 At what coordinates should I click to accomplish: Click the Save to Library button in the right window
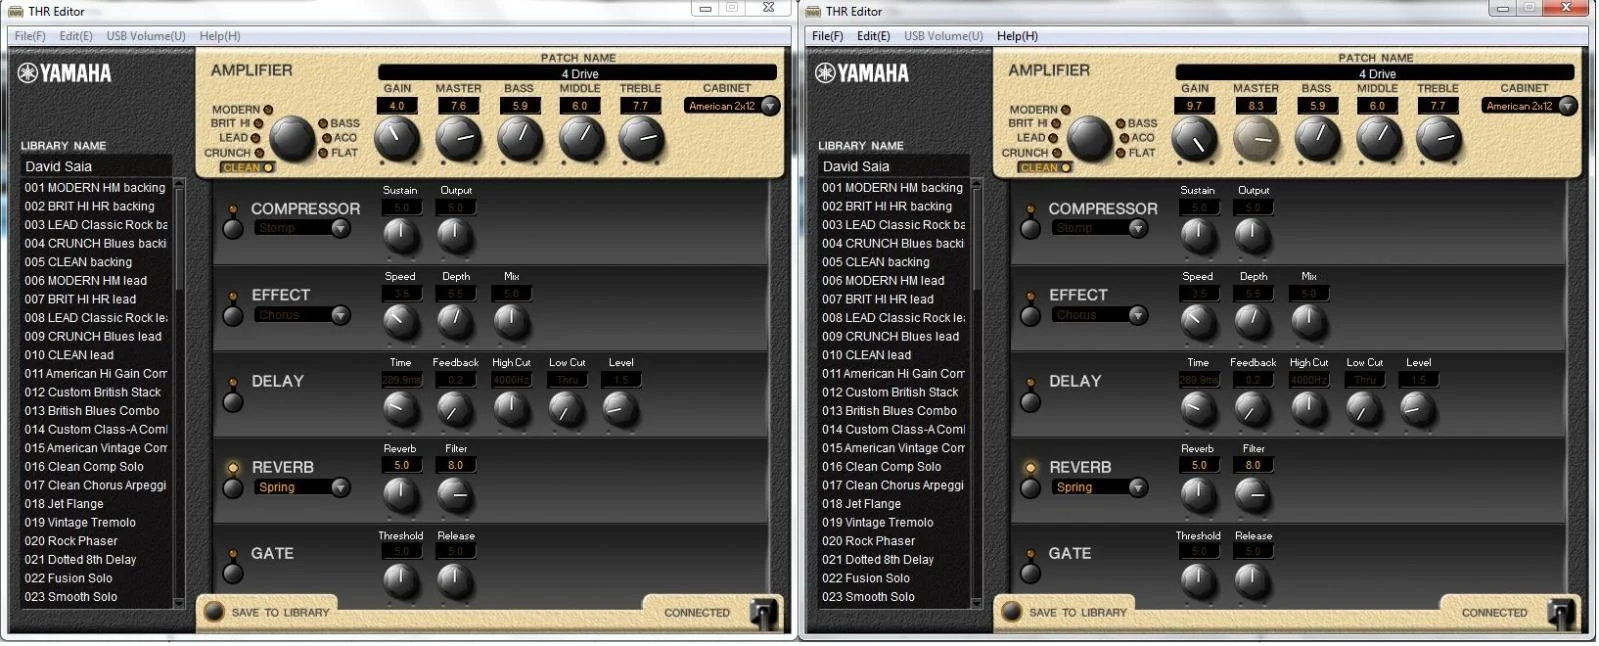pos(1012,611)
